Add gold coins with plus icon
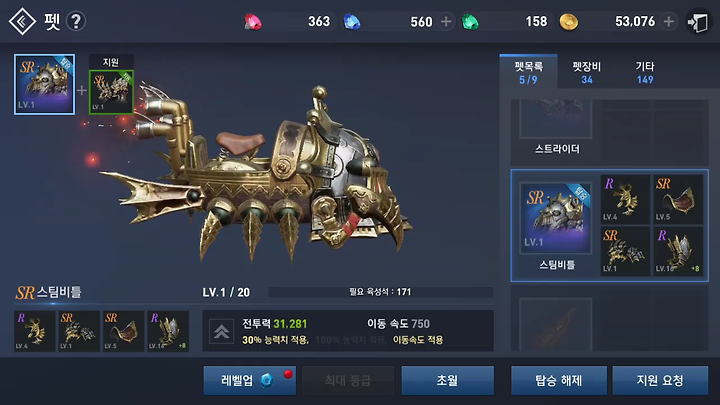This screenshot has width=720, height=405. pyautogui.click(x=669, y=22)
